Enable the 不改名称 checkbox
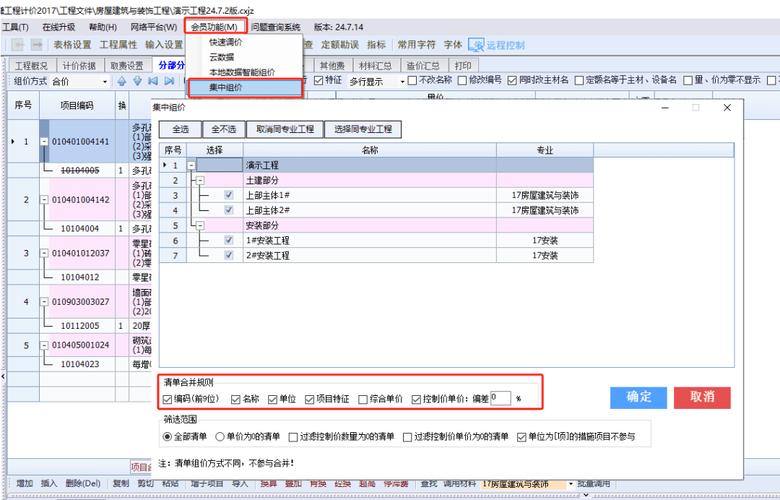 [x=412, y=80]
